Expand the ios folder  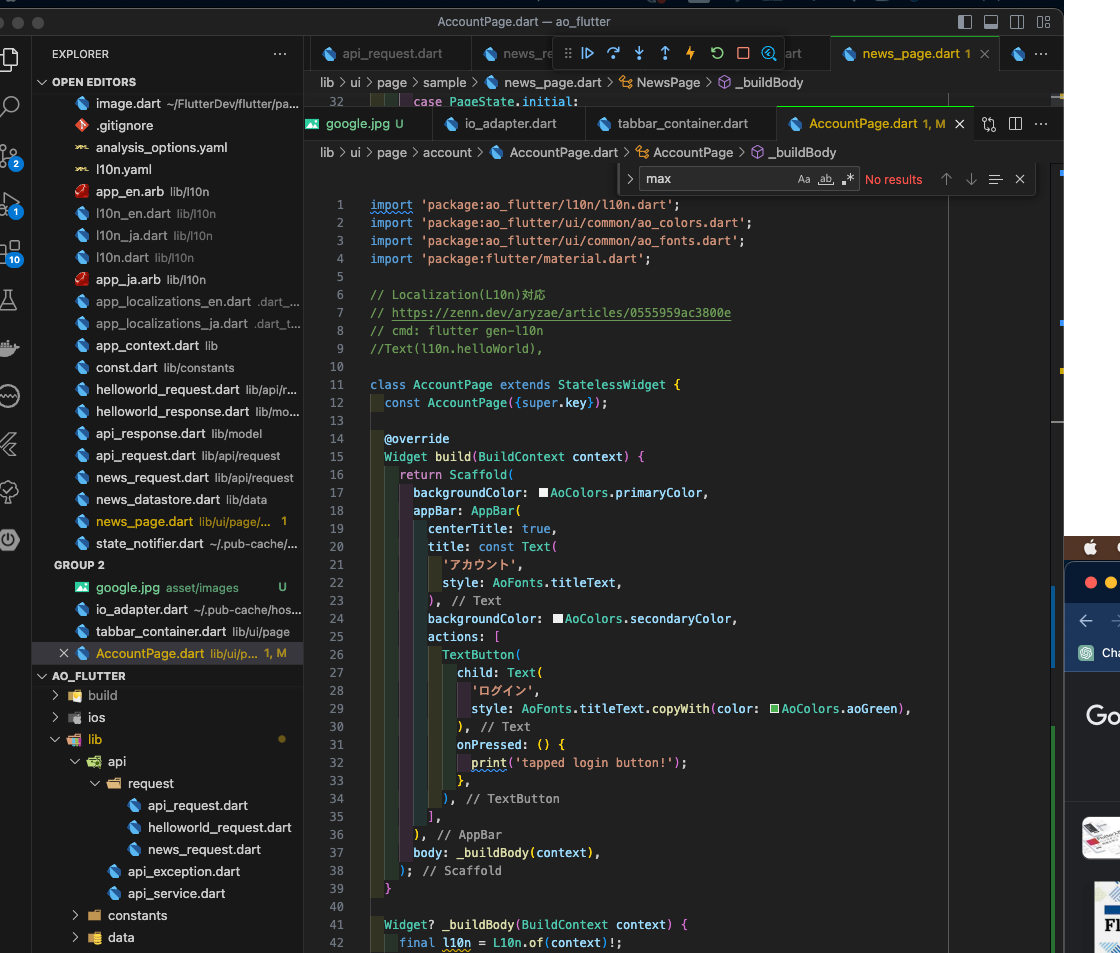click(x=96, y=717)
